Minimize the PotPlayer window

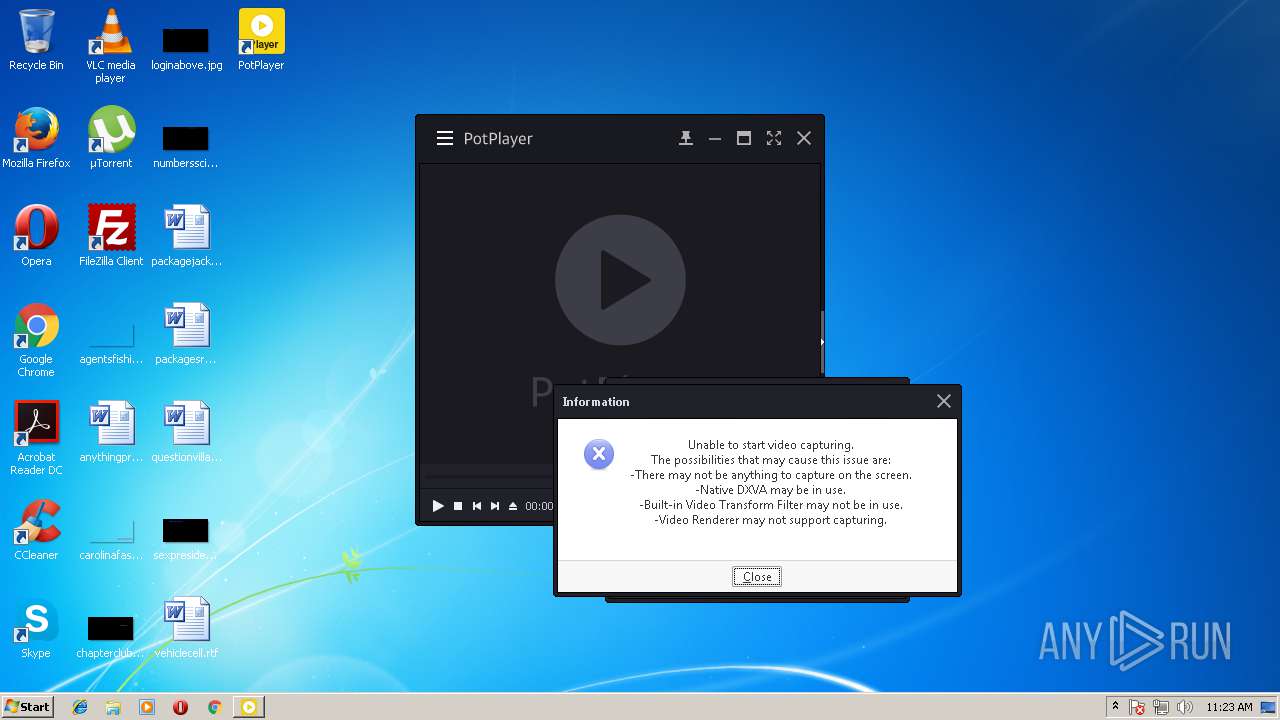pos(715,139)
